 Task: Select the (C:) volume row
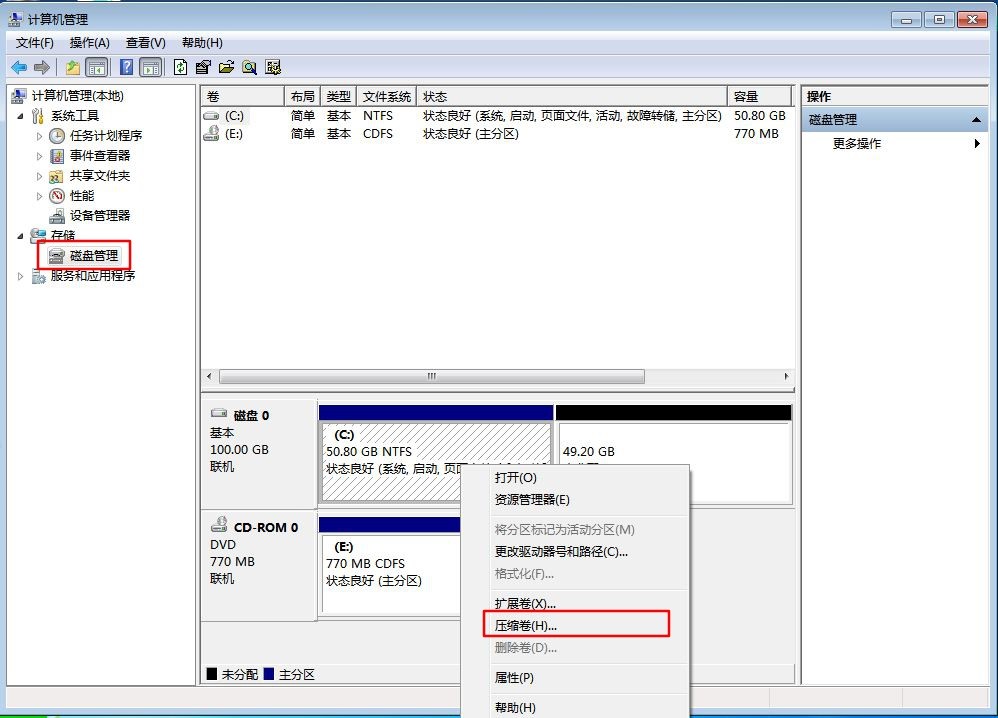[x=497, y=116]
